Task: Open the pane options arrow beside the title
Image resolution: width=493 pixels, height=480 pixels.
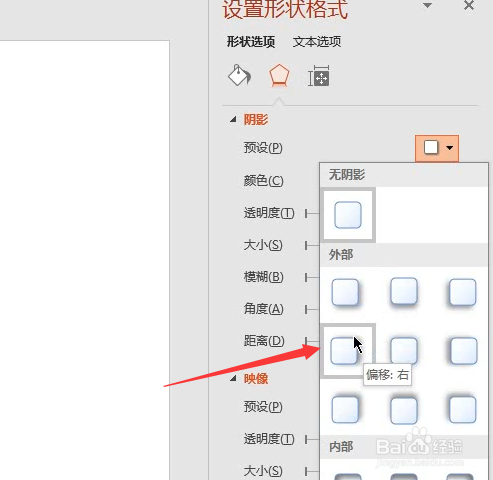Action: click(x=427, y=5)
